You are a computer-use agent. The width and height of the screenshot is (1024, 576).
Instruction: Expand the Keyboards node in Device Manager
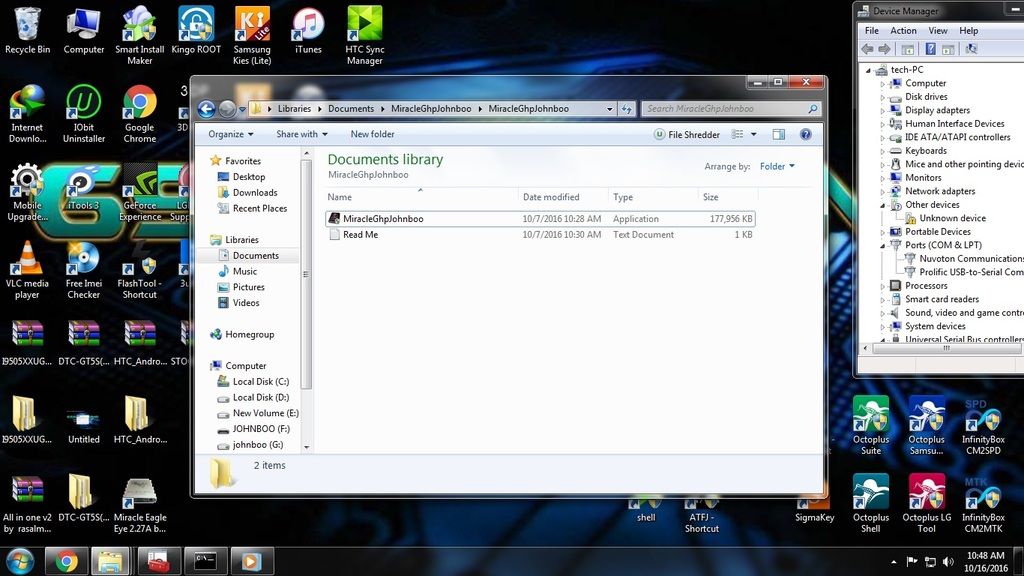(883, 151)
